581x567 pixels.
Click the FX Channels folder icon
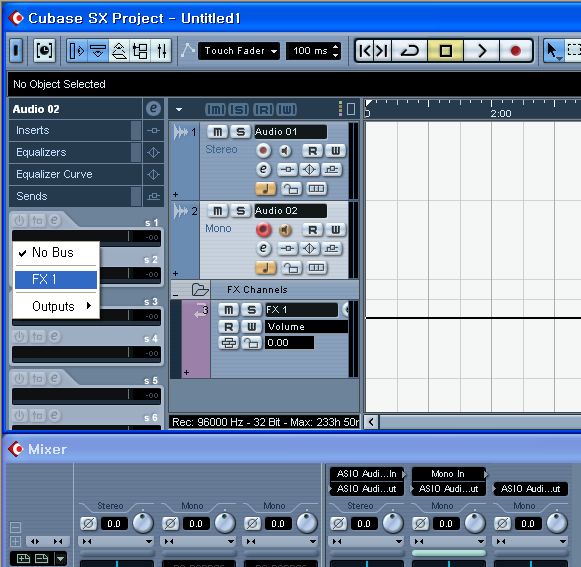pyautogui.click(x=200, y=289)
